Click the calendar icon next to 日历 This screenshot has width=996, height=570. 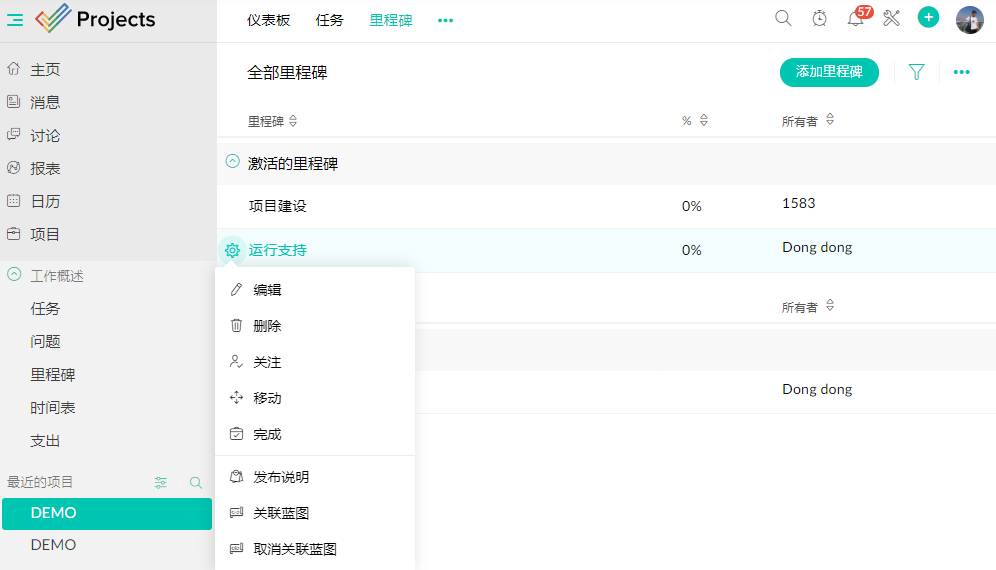(x=13, y=201)
